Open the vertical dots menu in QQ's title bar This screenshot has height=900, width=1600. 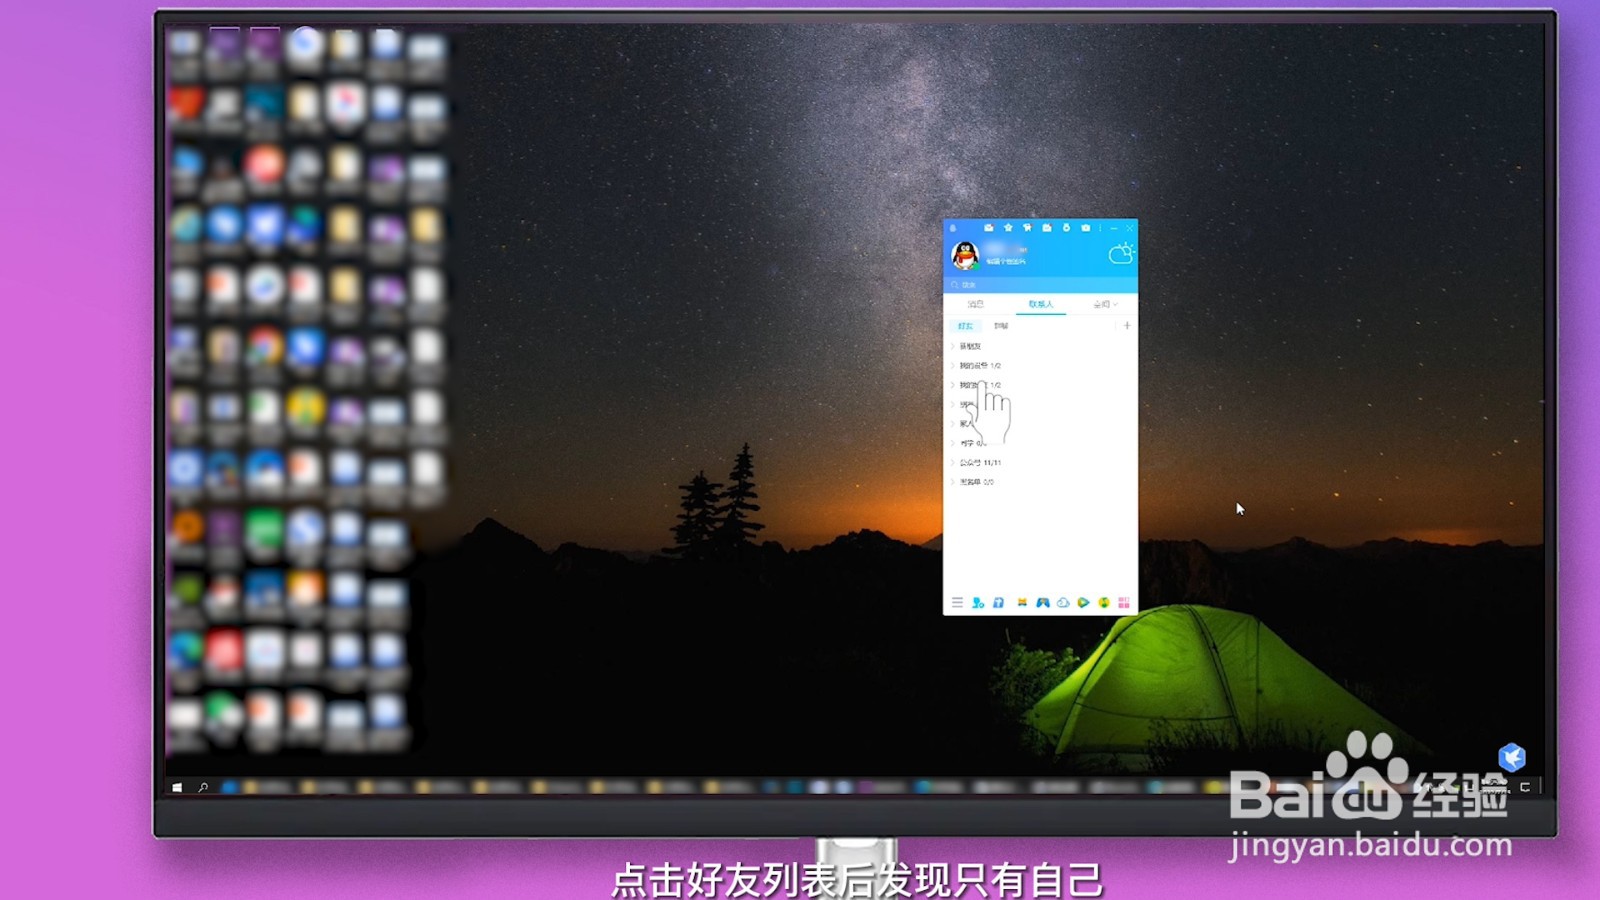click(1100, 228)
